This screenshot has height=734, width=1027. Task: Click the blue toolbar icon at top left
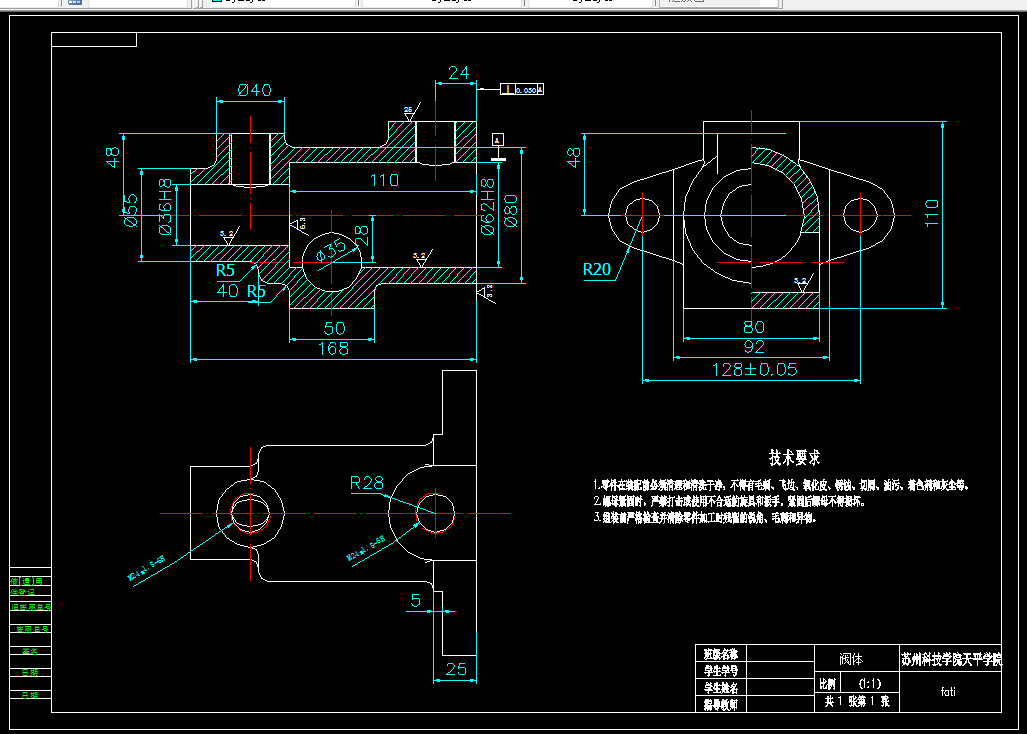[x=75, y=4]
